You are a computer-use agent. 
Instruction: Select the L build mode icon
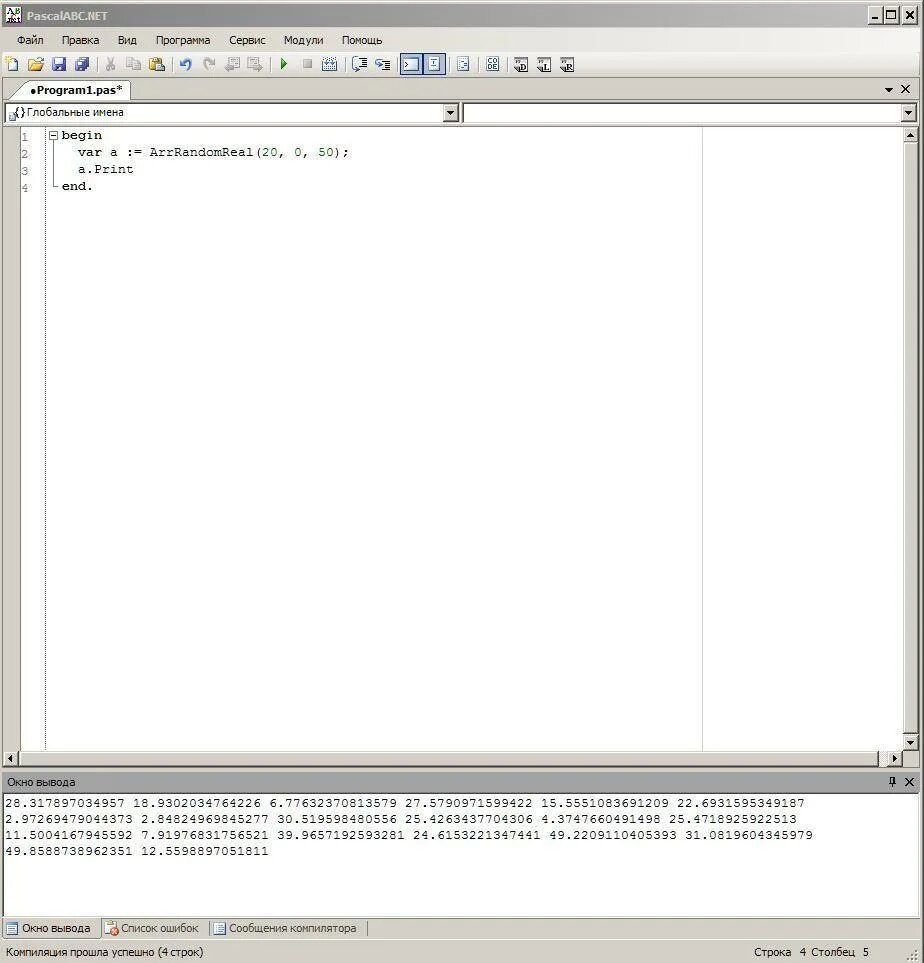coord(544,64)
